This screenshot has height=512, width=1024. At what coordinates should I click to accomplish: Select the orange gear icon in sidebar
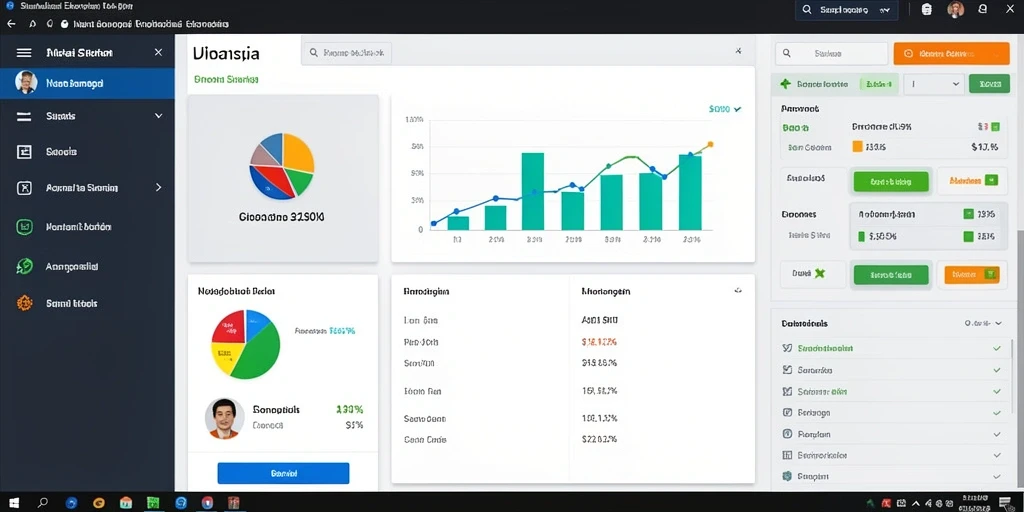[24, 303]
